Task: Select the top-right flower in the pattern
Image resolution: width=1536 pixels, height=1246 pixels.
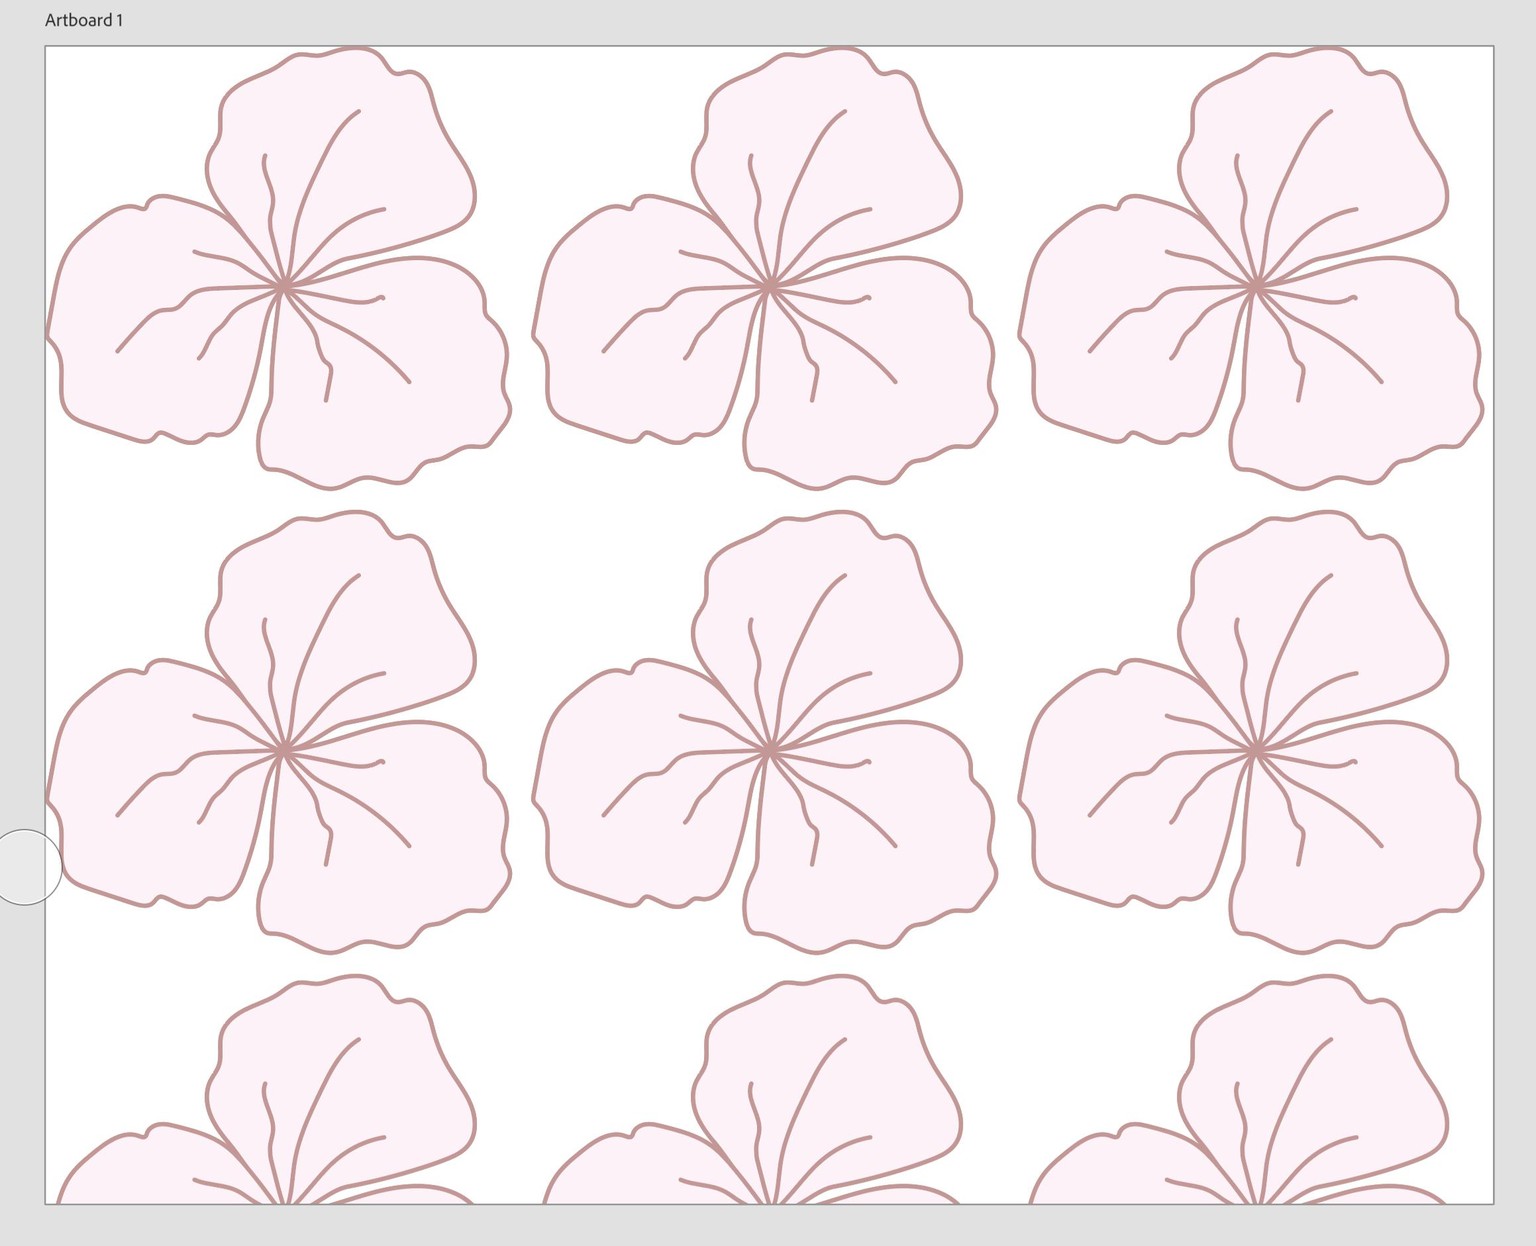Action: (x=1251, y=268)
